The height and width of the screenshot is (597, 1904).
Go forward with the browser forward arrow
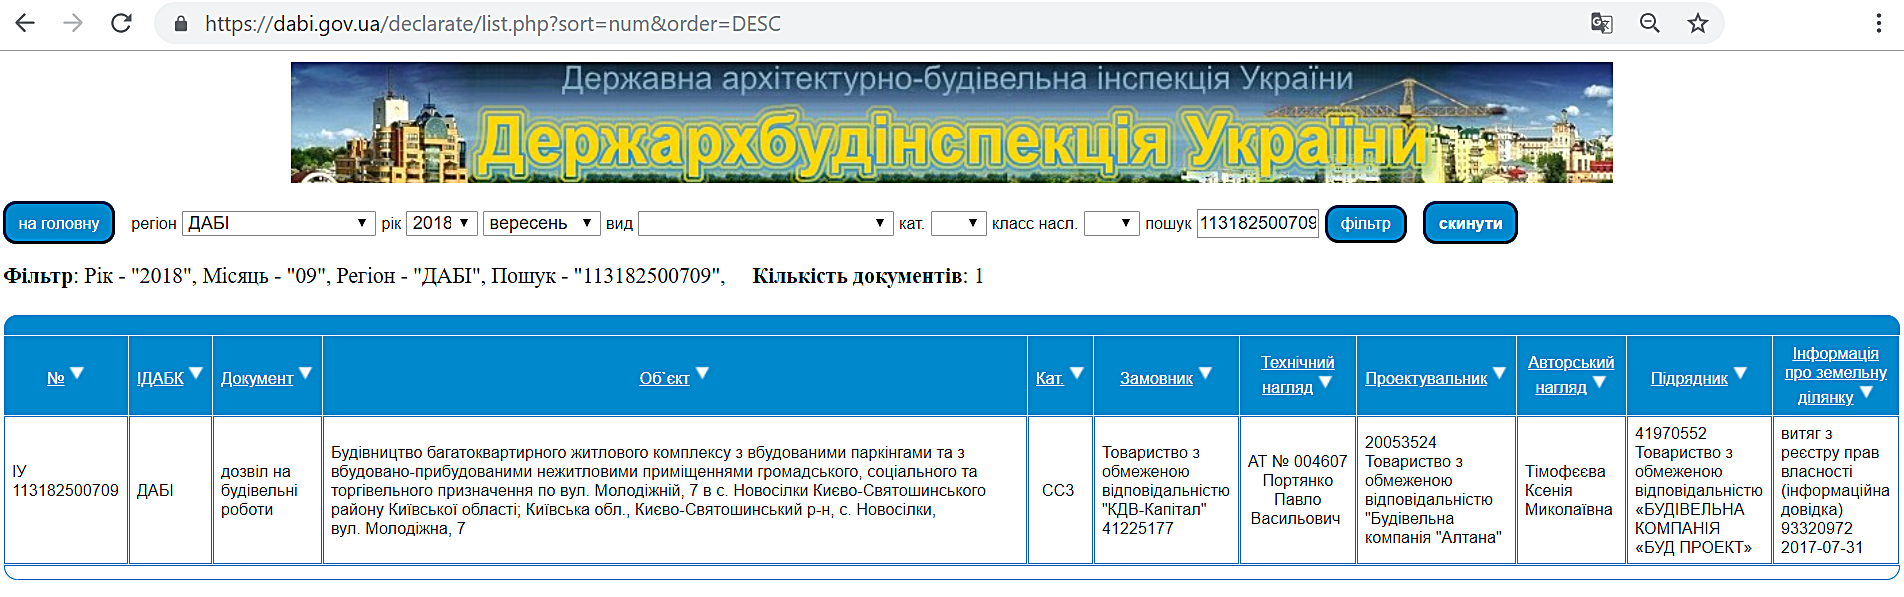(73, 23)
